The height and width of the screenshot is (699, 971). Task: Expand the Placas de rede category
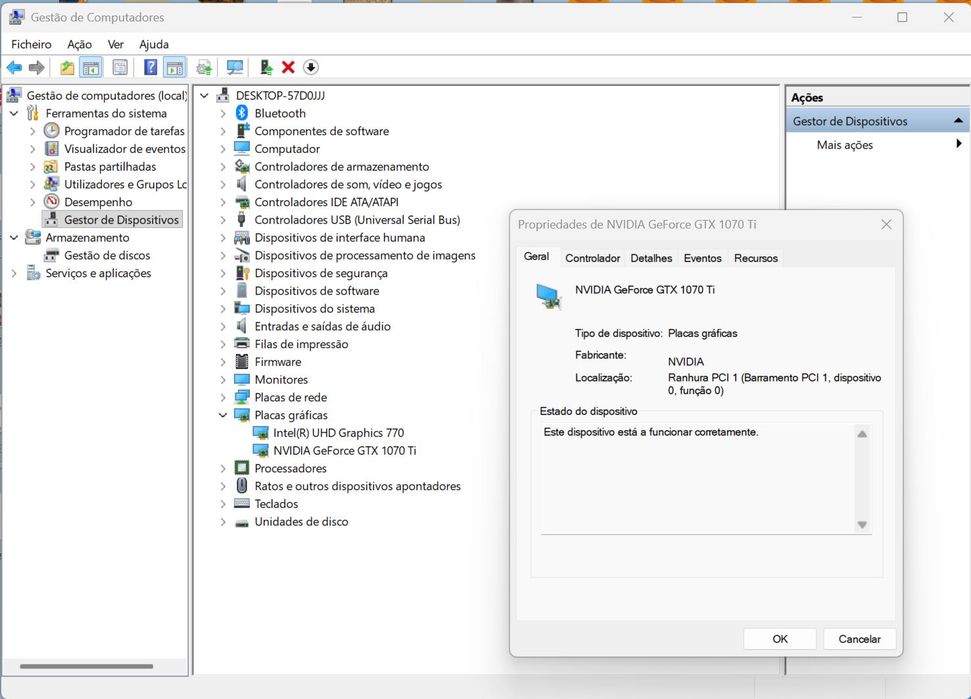[223, 397]
